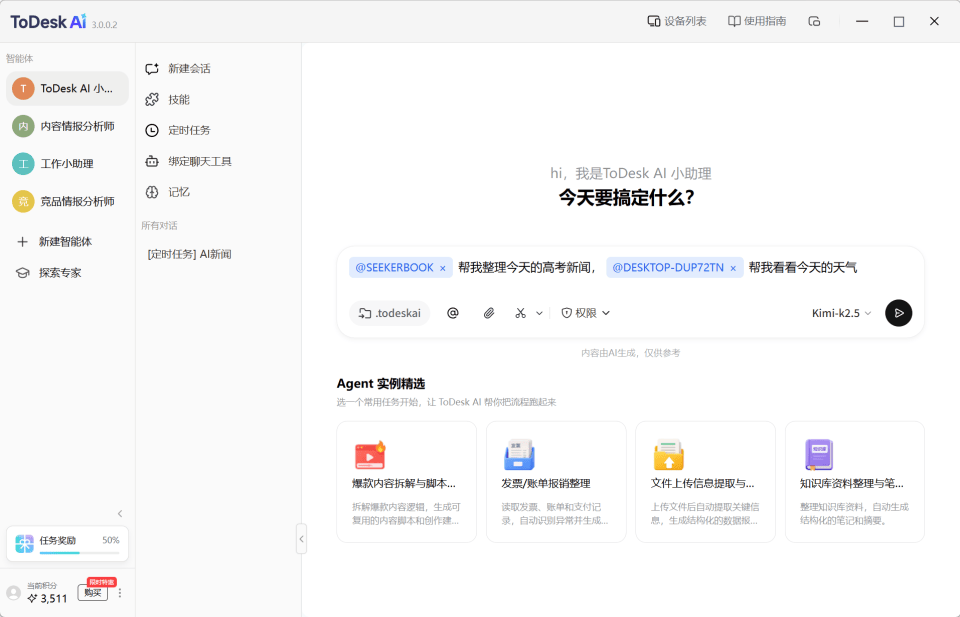960x617 pixels.
Task: Open the 权限 permissions dropdown
Action: point(585,313)
